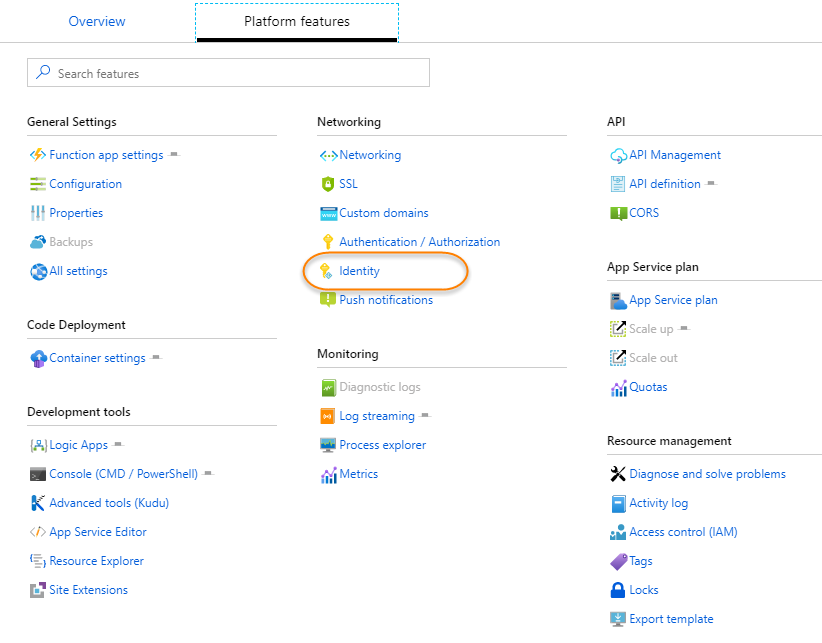Switch to the Overview tab
The height and width of the screenshot is (643, 822).
pos(97,21)
